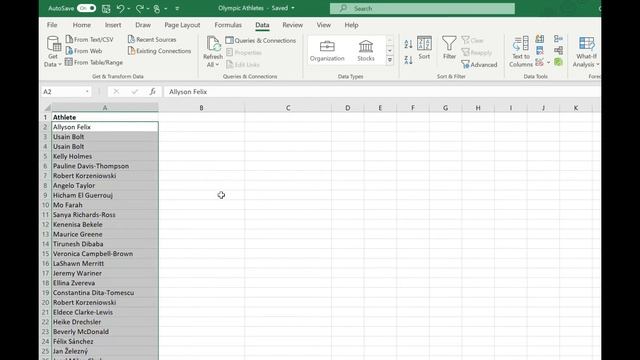Click Advanced filter
The height and width of the screenshot is (360, 640).
pos(480,64)
